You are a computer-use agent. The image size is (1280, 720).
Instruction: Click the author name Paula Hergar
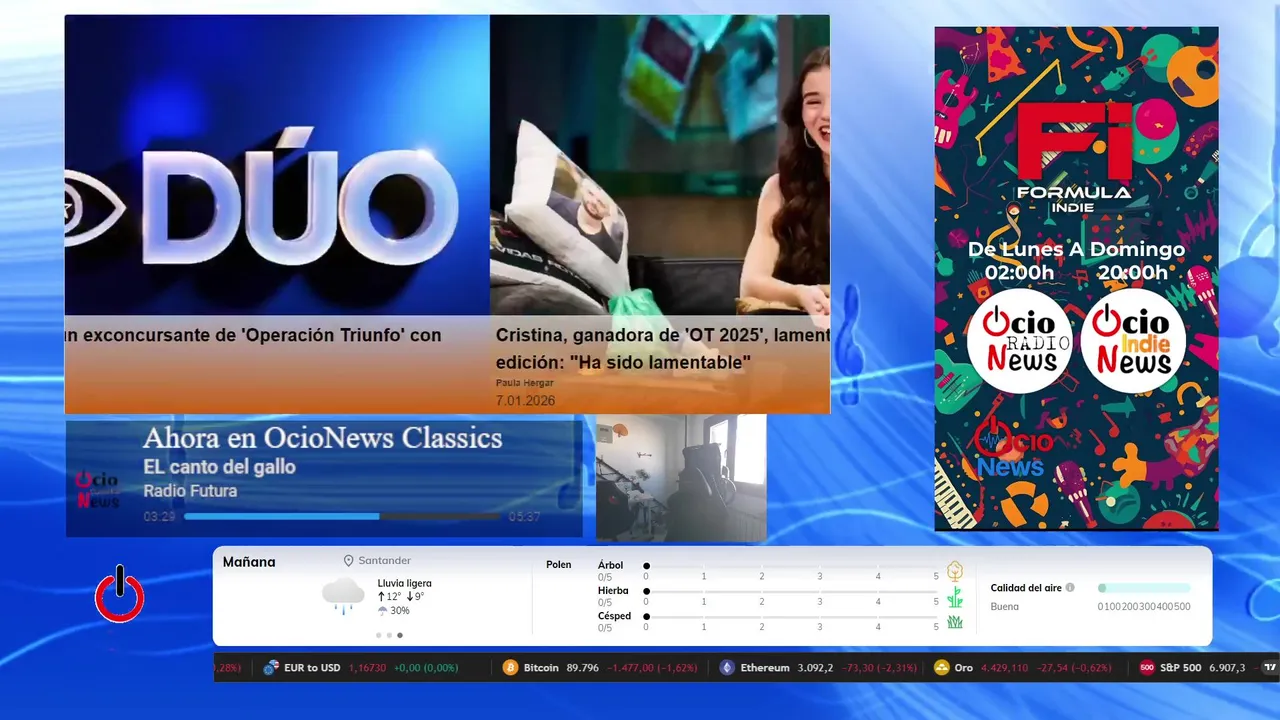524,383
